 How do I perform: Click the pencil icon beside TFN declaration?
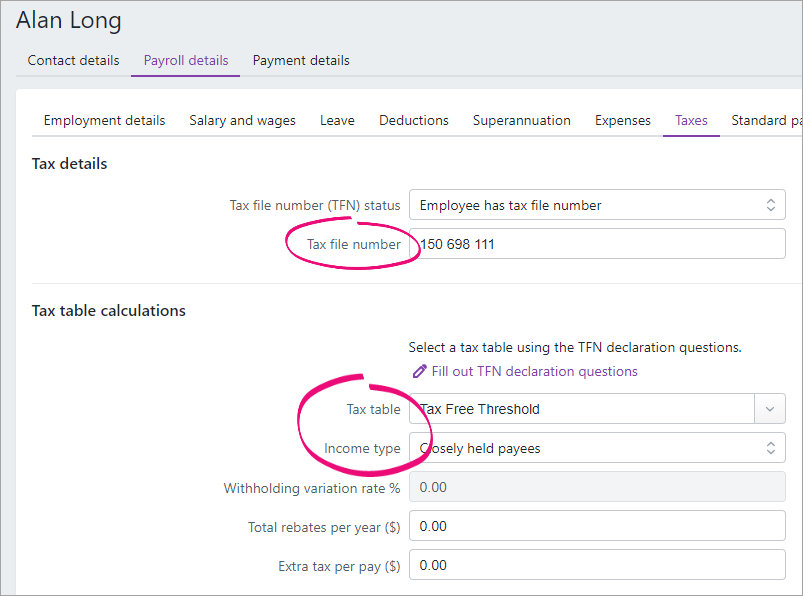tap(419, 371)
